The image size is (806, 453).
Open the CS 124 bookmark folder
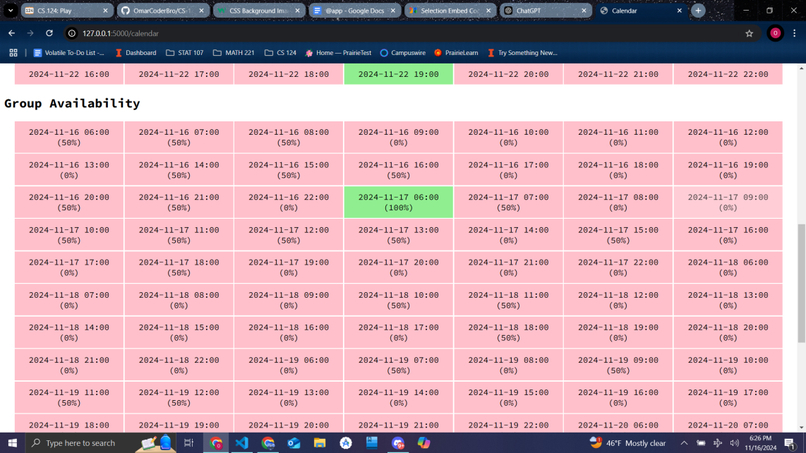point(280,52)
